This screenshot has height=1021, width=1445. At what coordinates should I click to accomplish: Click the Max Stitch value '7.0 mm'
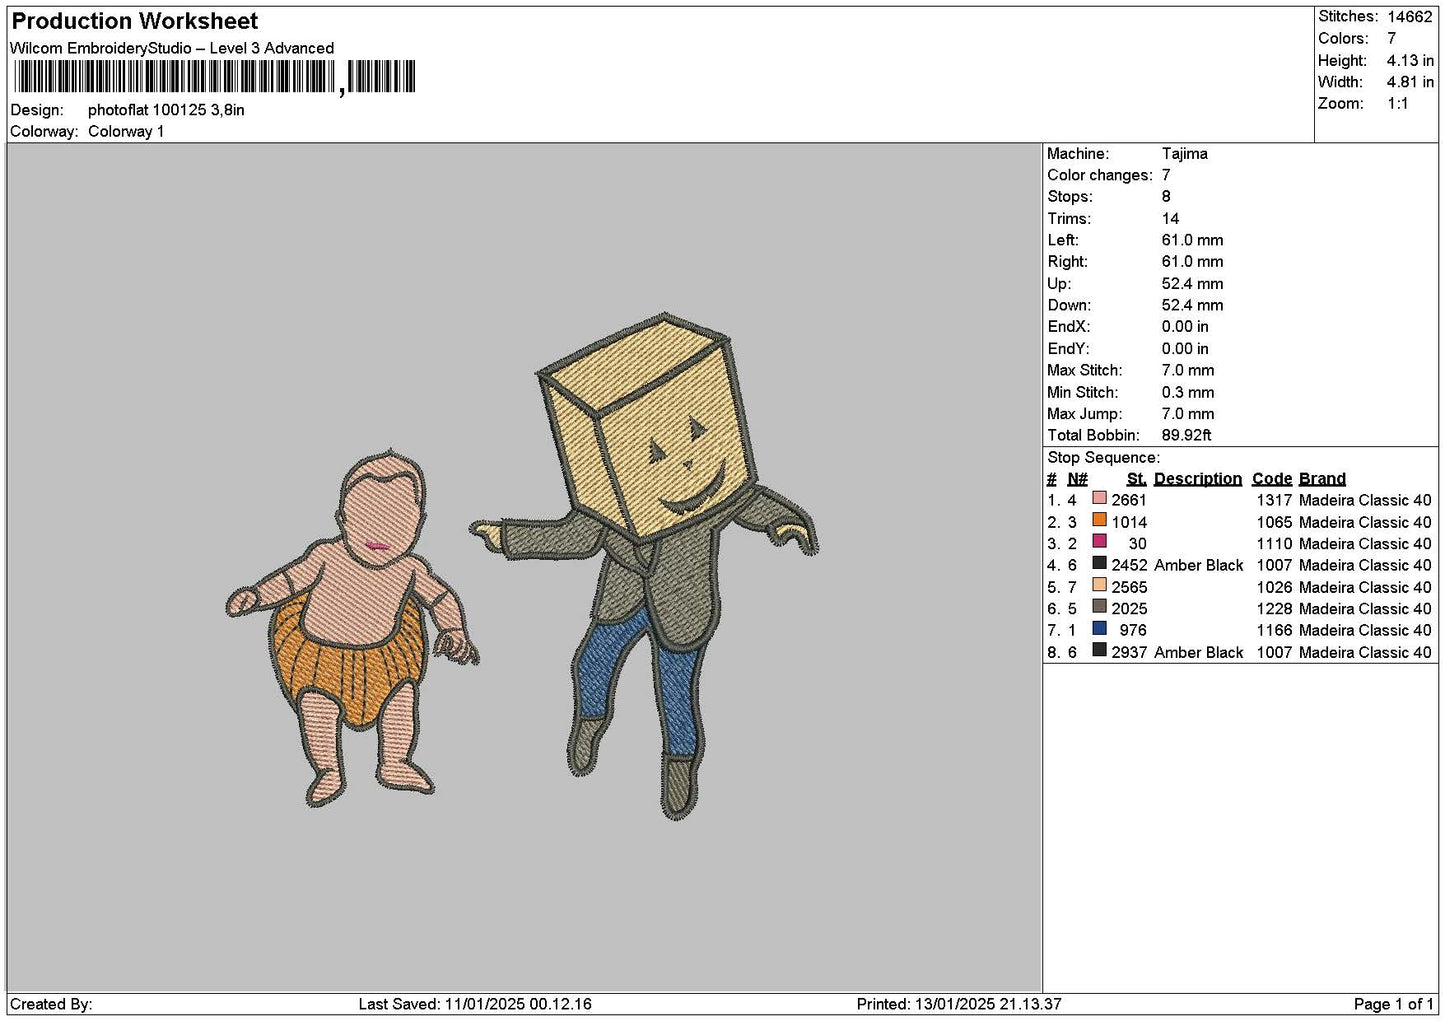point(1188,371)
